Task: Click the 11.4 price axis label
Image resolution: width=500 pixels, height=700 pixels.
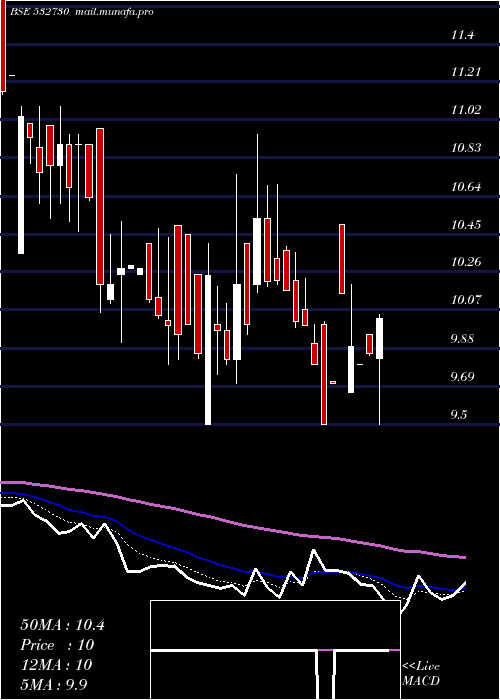Action: pyautogui.click(x=463, y=34)
